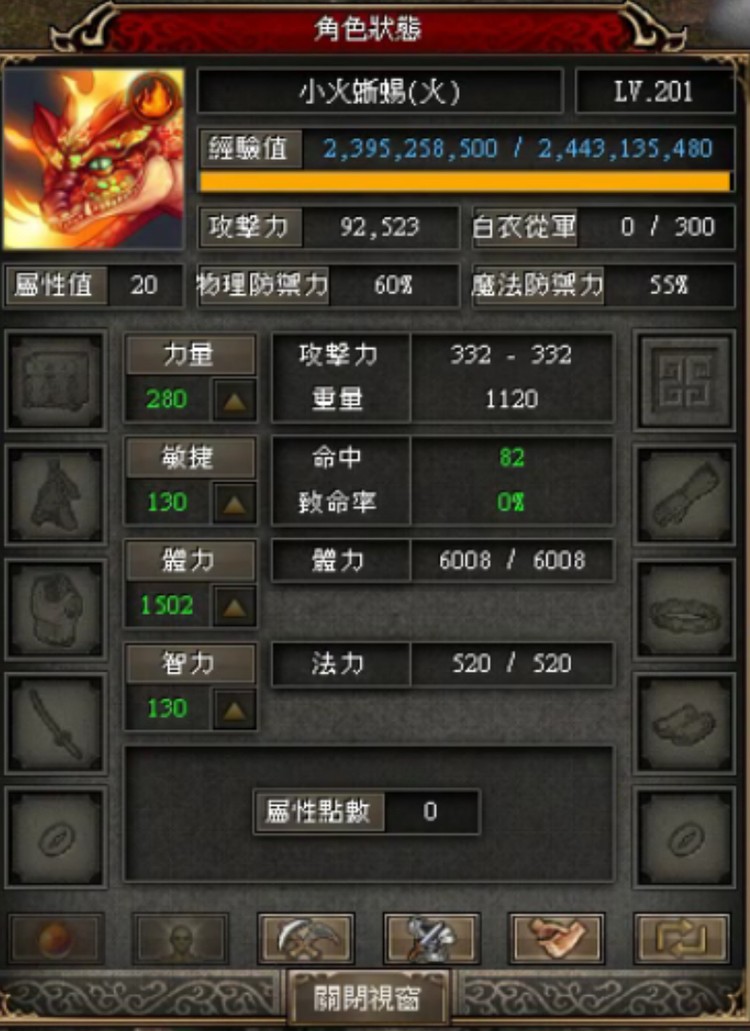Select the cloak equipment slot
This screenshot has height=1031, width=750.
(55, 495)
